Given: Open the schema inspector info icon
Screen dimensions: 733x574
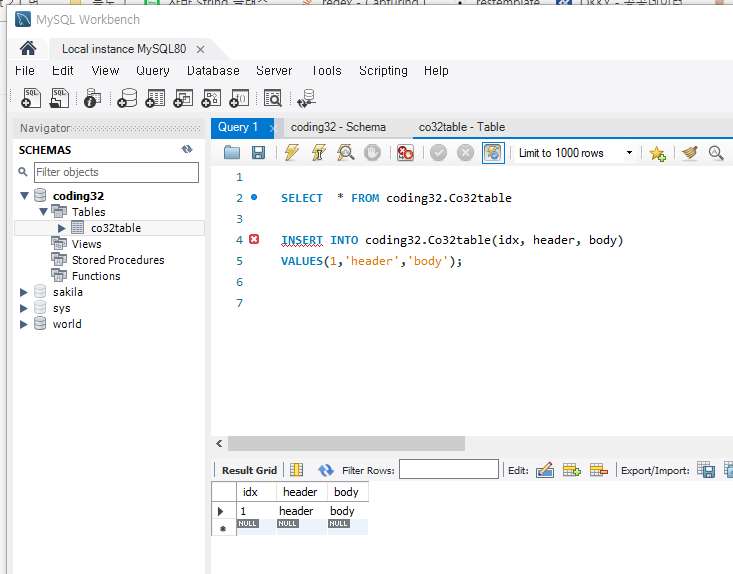Looking at the screenshot, I should click(93, 98).
